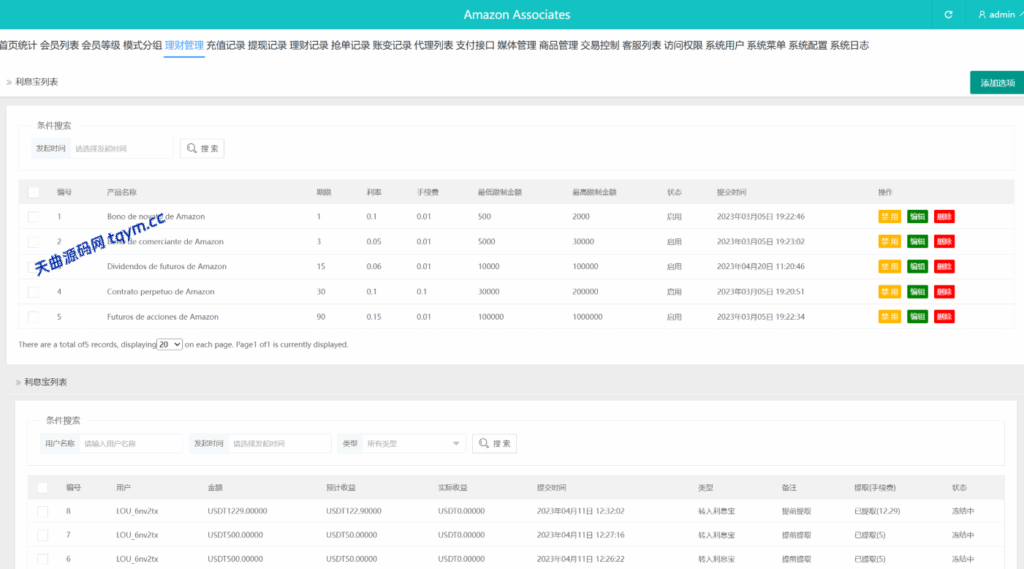
Task: Tick checkbox for record number 7
Action: 42,535
